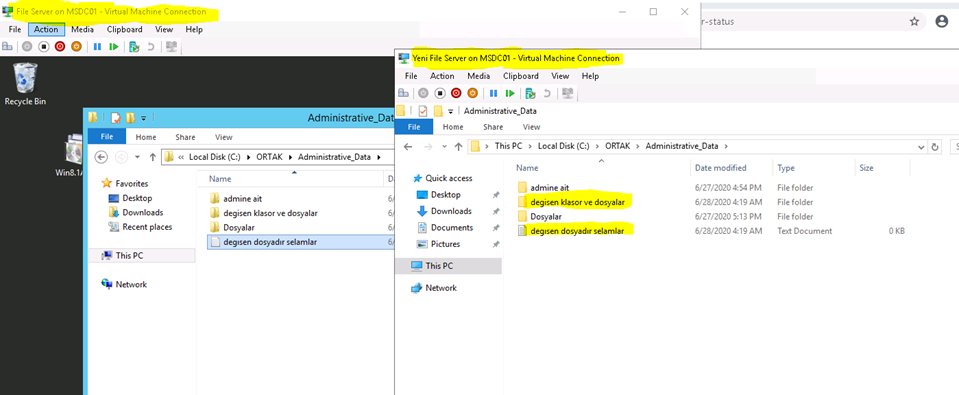The width and height of the screenshot is (959, 395).
Task: Select Network in right Explorer navigation pane
Action: (x=441, y=288)
